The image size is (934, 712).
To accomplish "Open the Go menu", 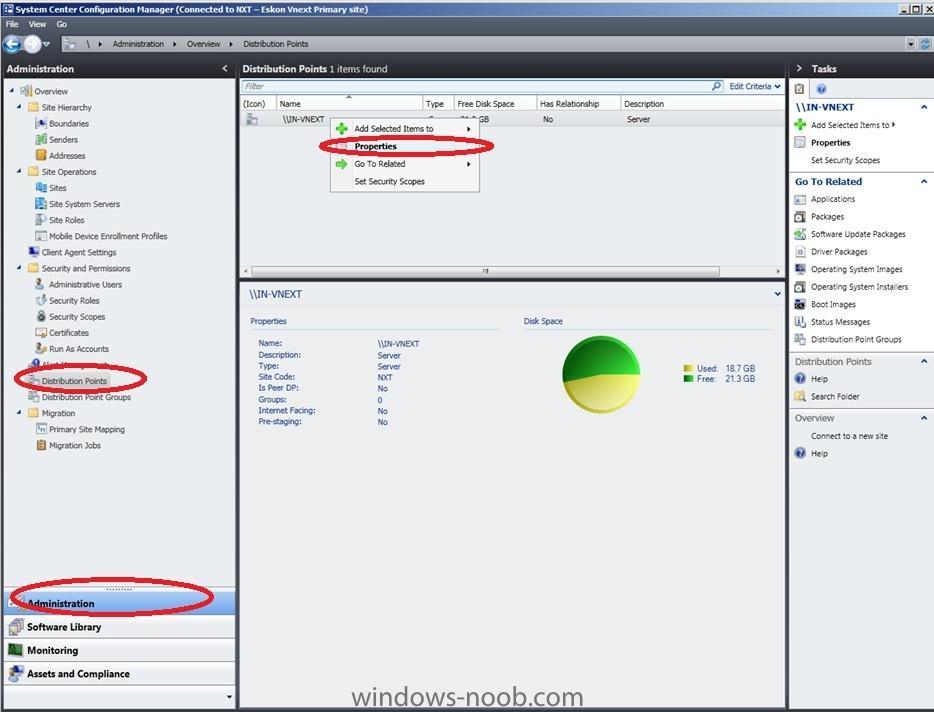I will coord(62,24).
